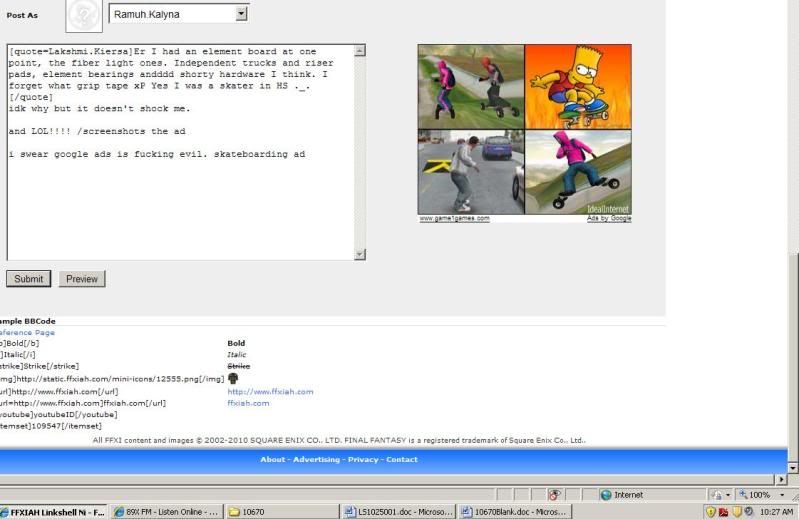Click the text area scroll down arrow
Viewport: 799px width, 519px height.
pyautogui.click(x=360, y=255)
